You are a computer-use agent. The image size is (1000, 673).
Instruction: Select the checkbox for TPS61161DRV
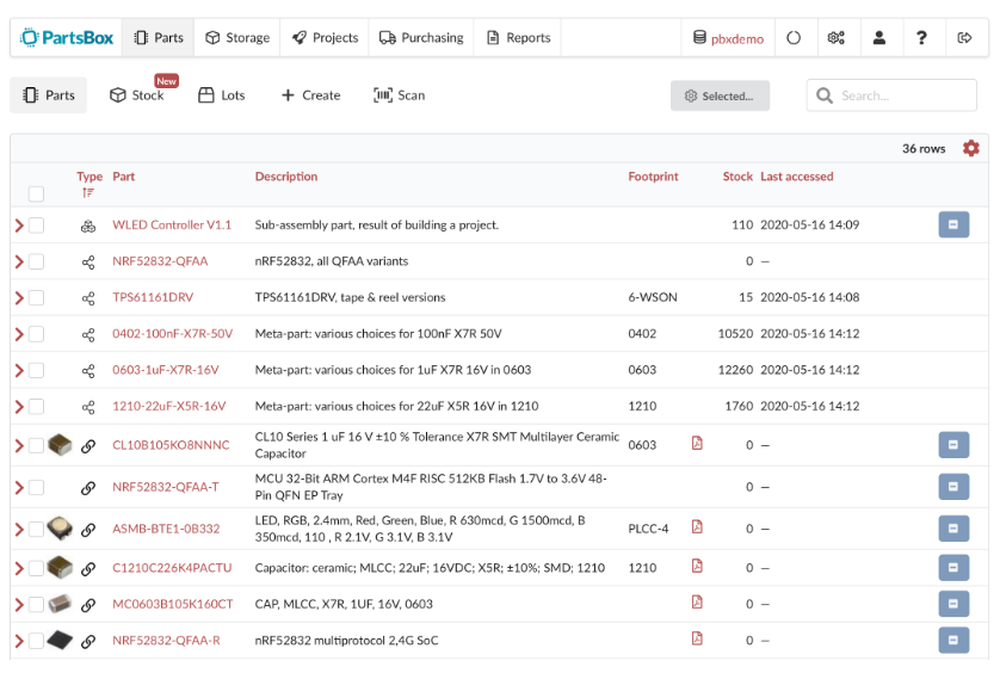[x=36, y=297]
